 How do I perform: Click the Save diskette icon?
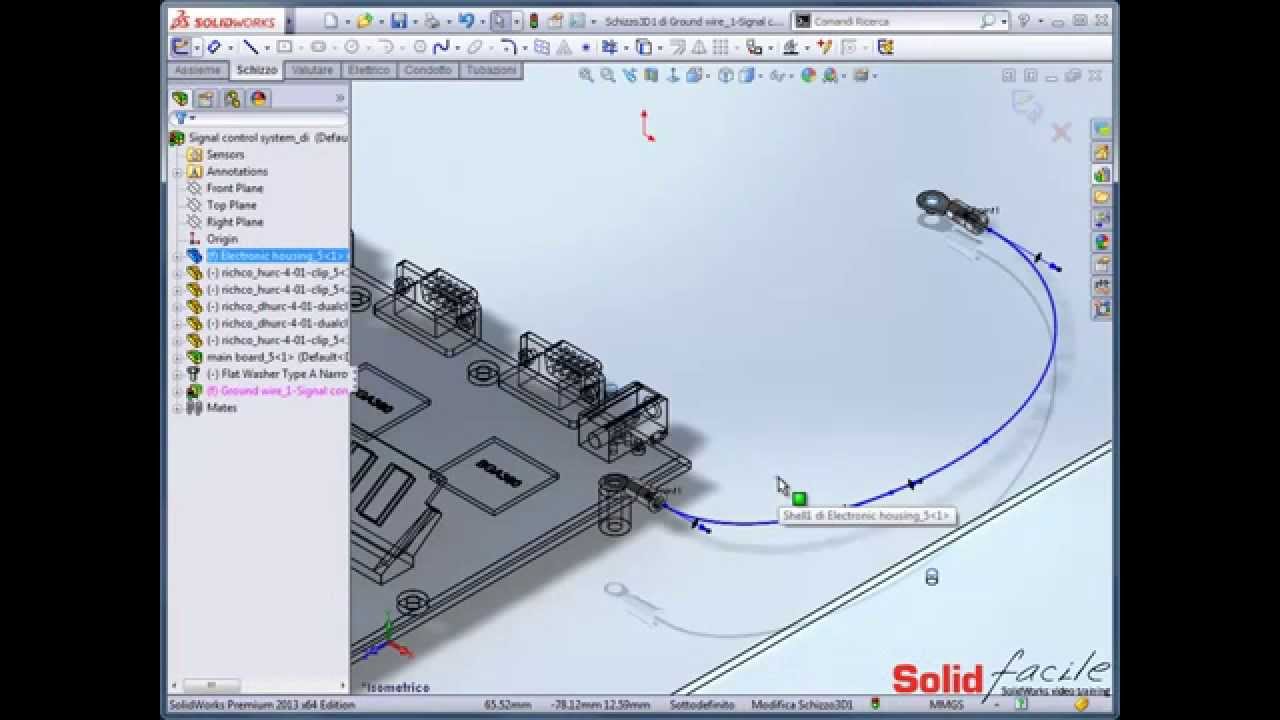click(398, 21)
